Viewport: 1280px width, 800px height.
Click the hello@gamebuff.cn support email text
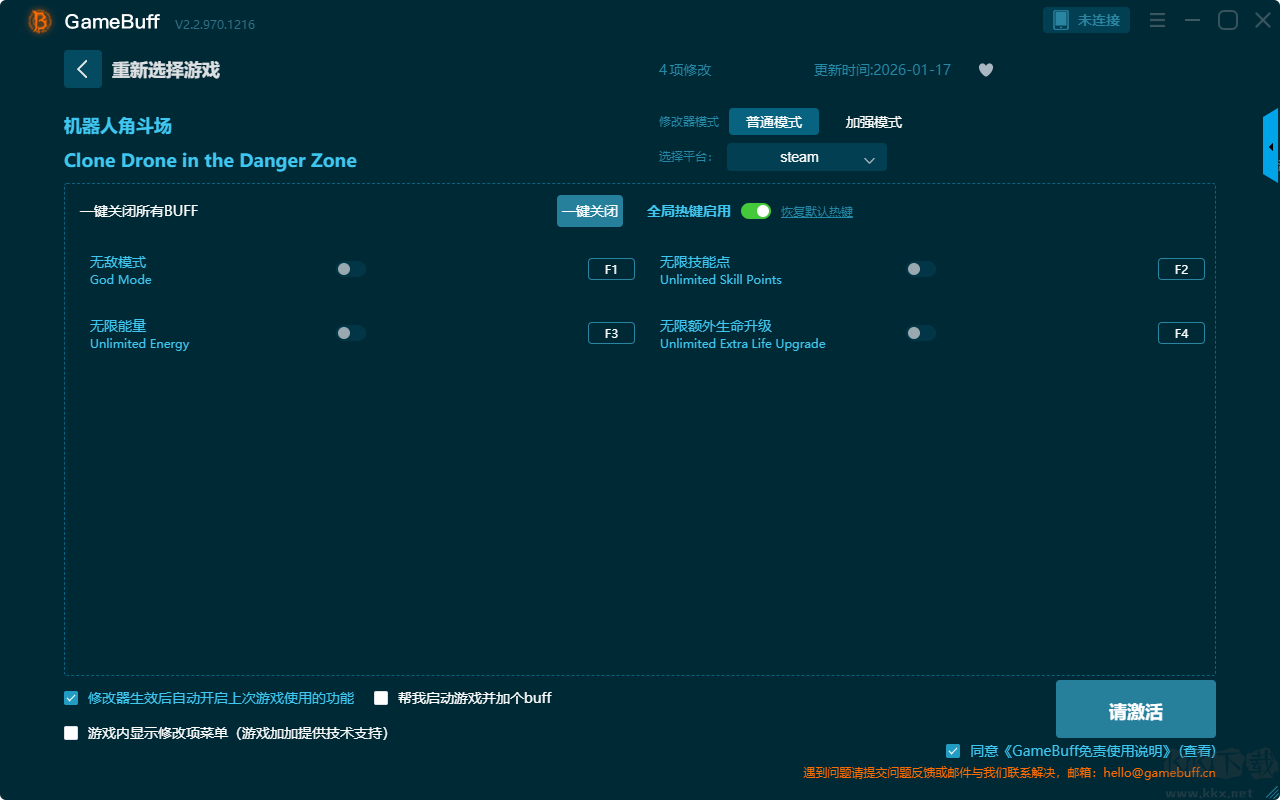(x=1160, y=773)
